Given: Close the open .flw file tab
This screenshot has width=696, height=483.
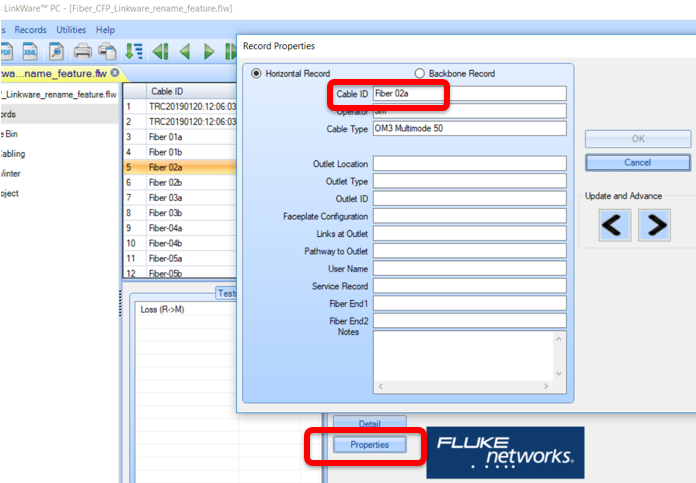Looking at the screenshot, I should [115, 73].
